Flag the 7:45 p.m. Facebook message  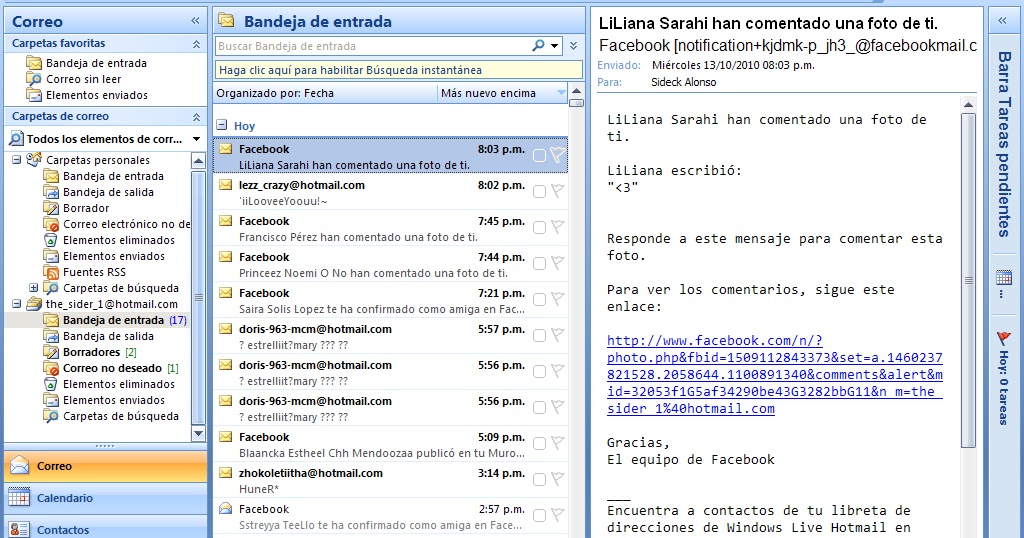pyautogui.click(x=557, y=227)
